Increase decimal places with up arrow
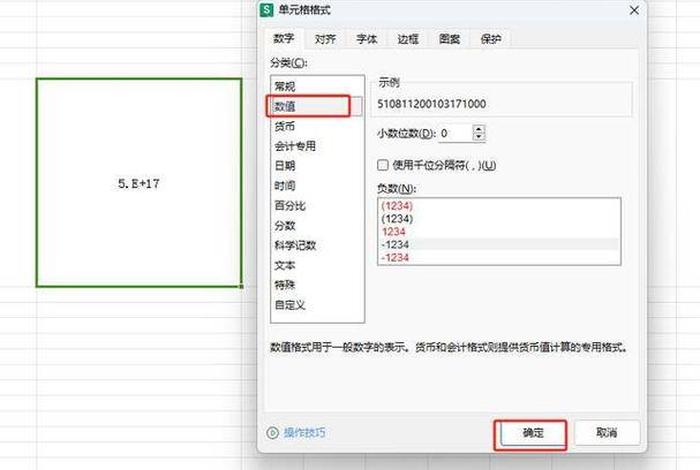Image resolution: width=700 pixels, height=470 pixels. click(479, 129)
